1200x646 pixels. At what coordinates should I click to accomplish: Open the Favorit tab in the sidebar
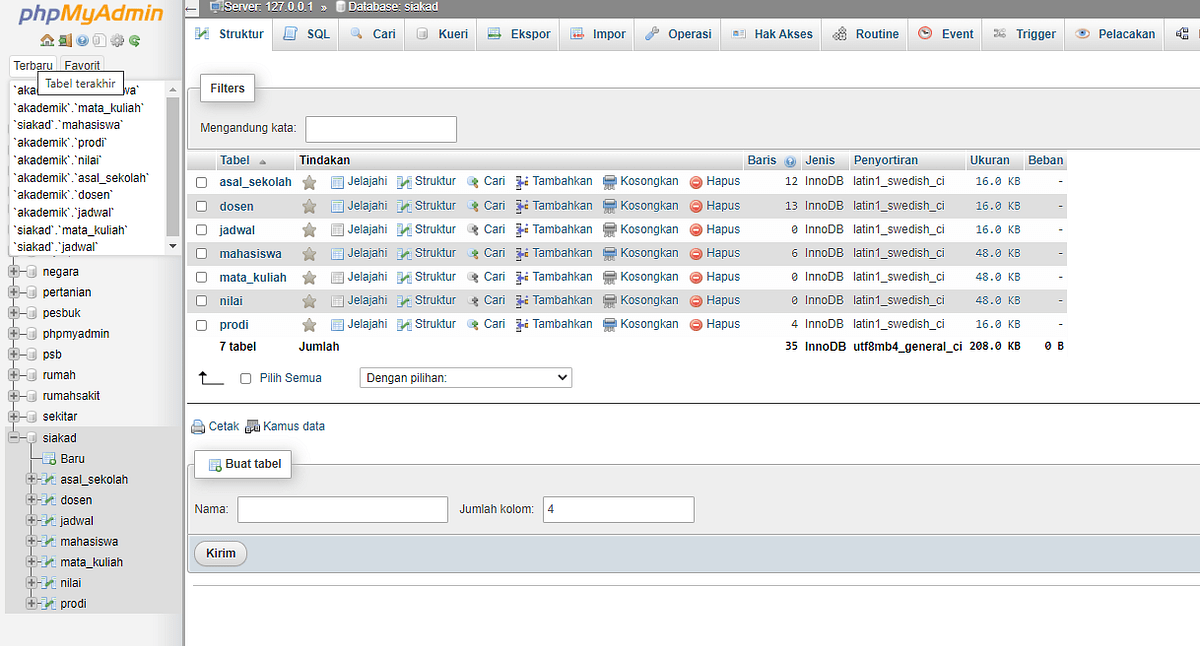coord(81,65)
